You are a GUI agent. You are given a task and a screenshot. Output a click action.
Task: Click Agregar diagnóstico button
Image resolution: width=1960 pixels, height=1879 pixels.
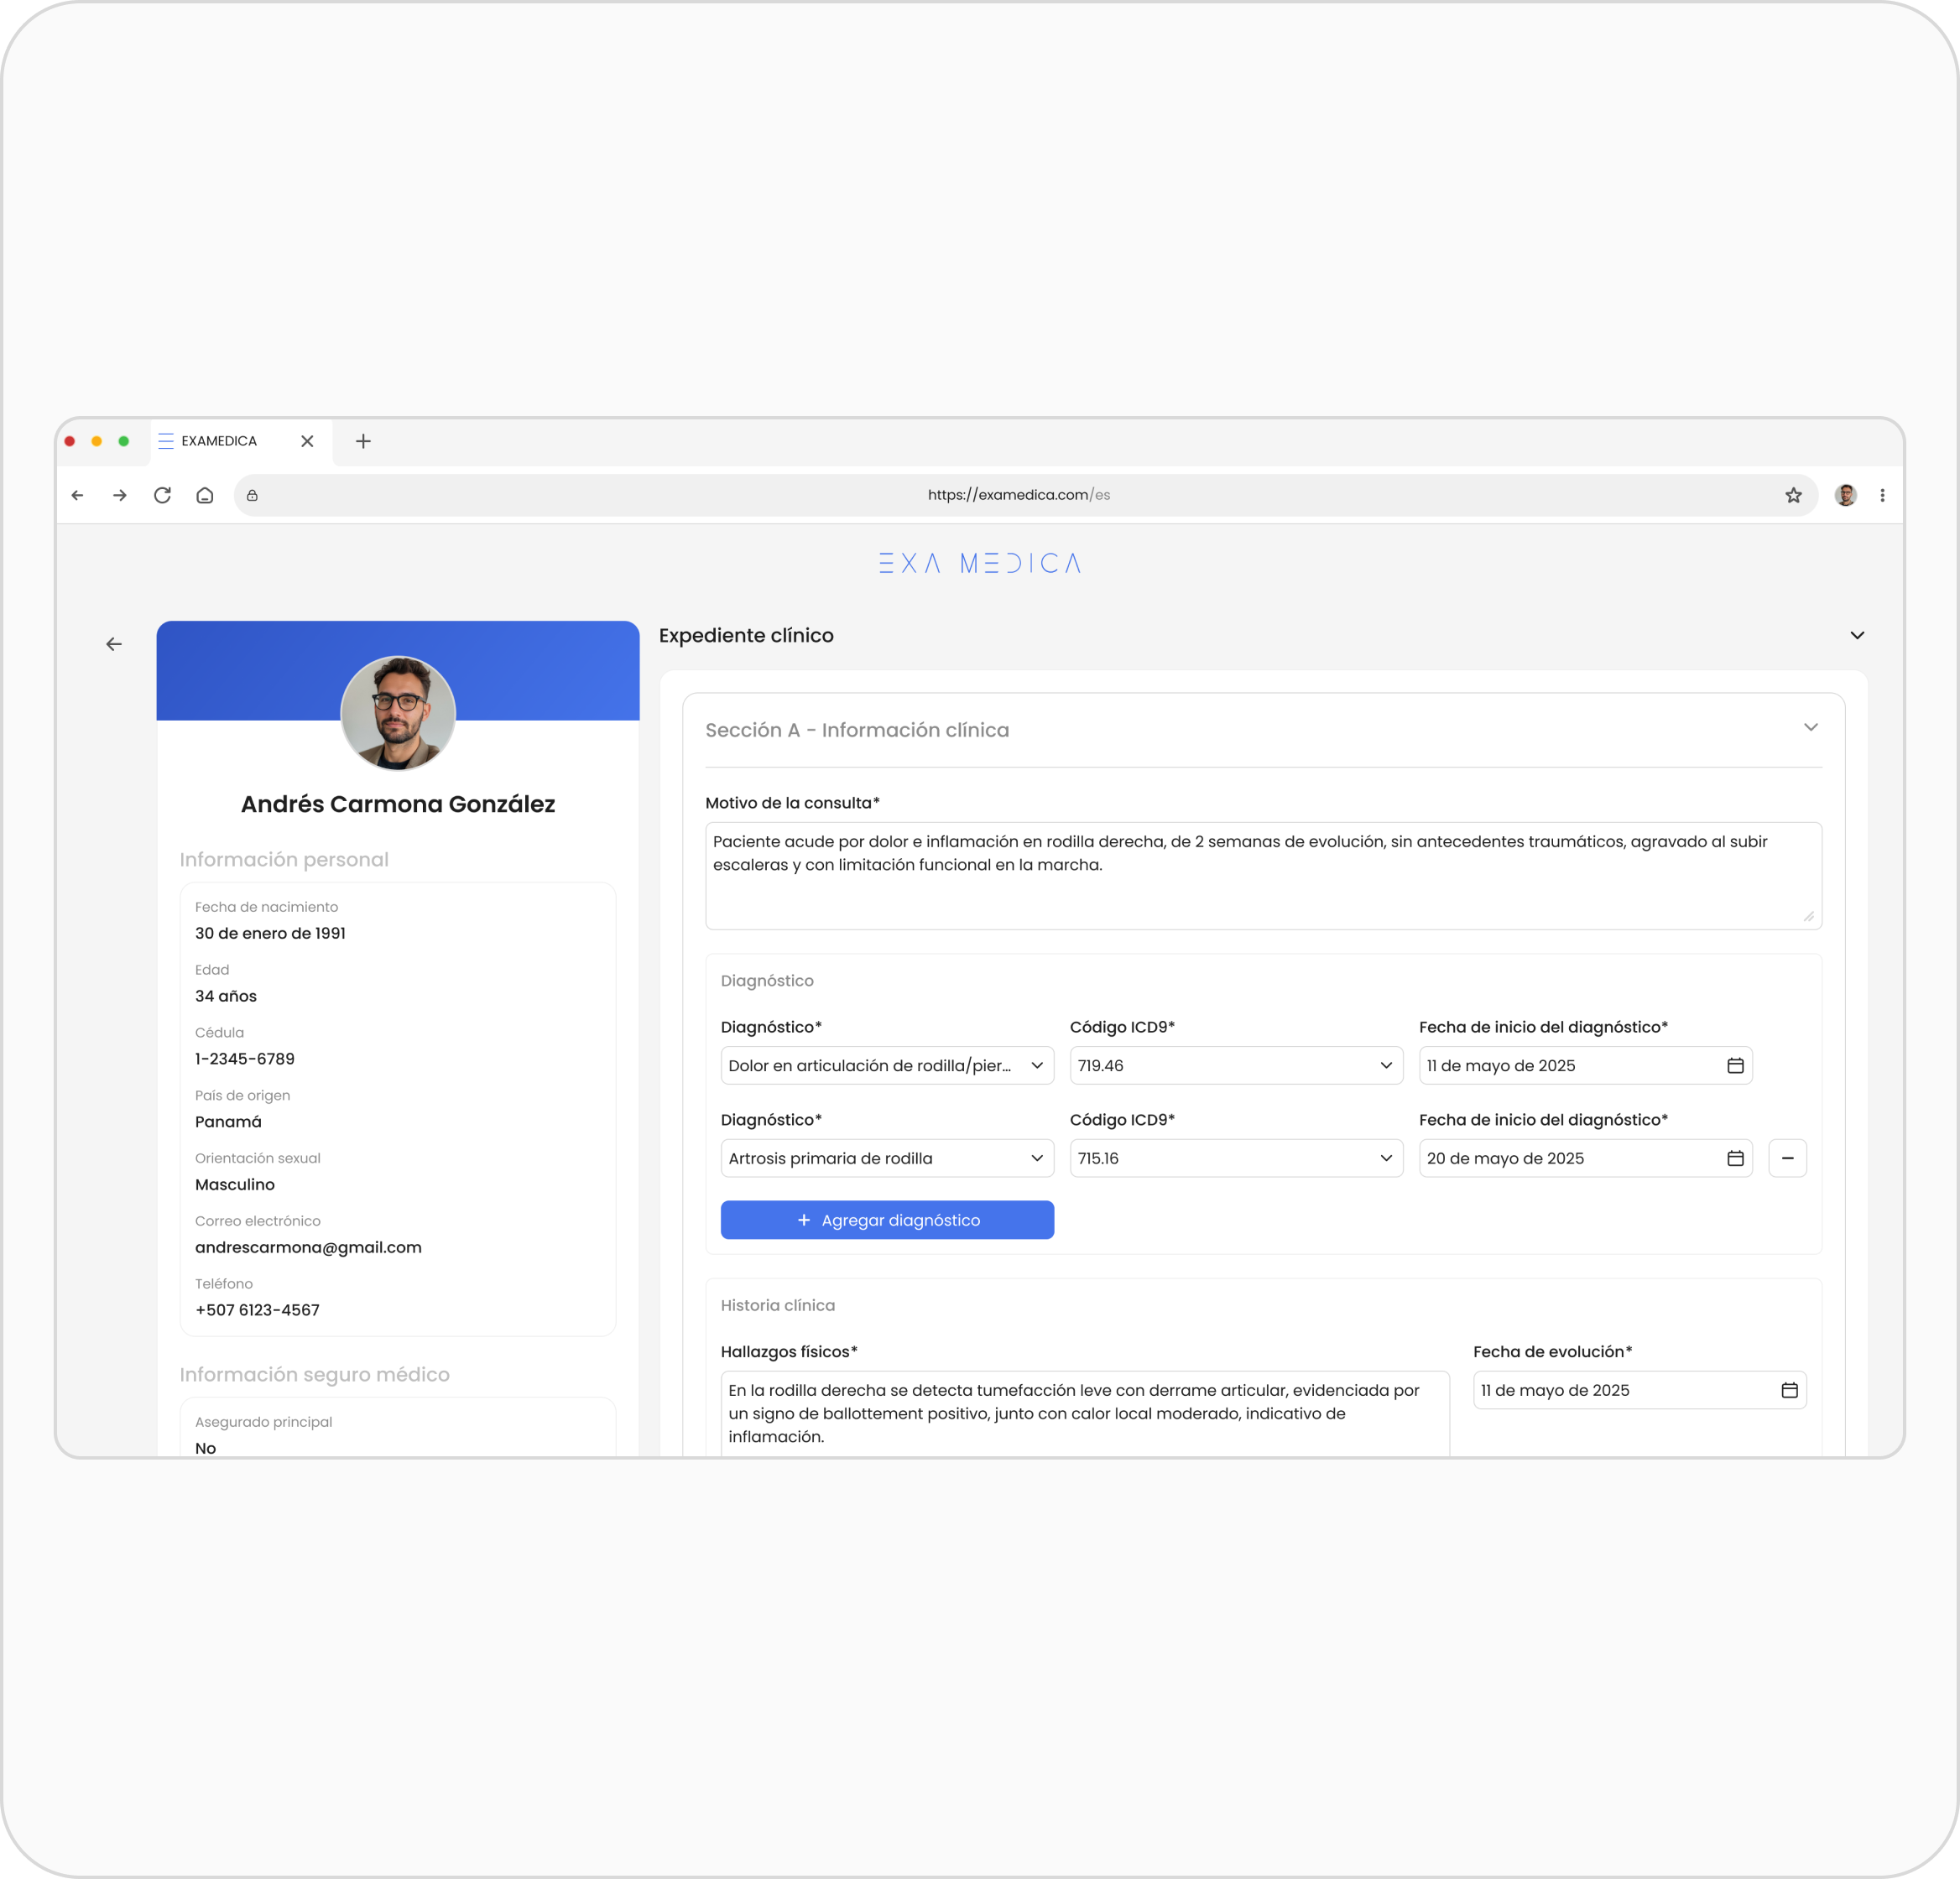click(887, 1220)
